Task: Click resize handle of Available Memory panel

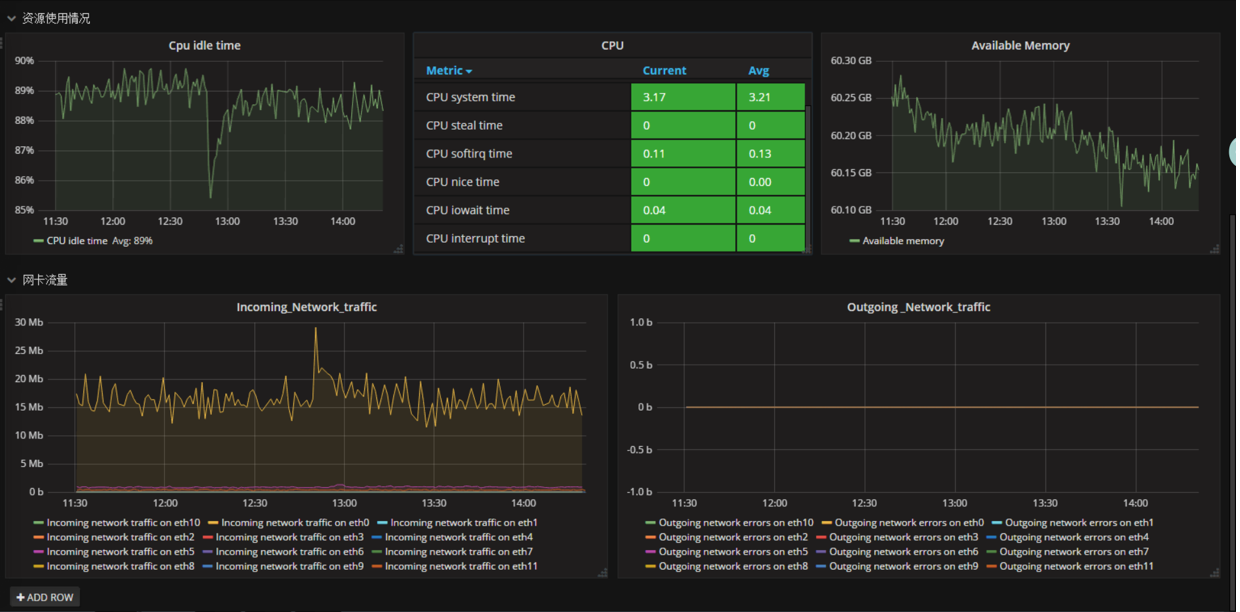Action: [x=1215, y=249]
